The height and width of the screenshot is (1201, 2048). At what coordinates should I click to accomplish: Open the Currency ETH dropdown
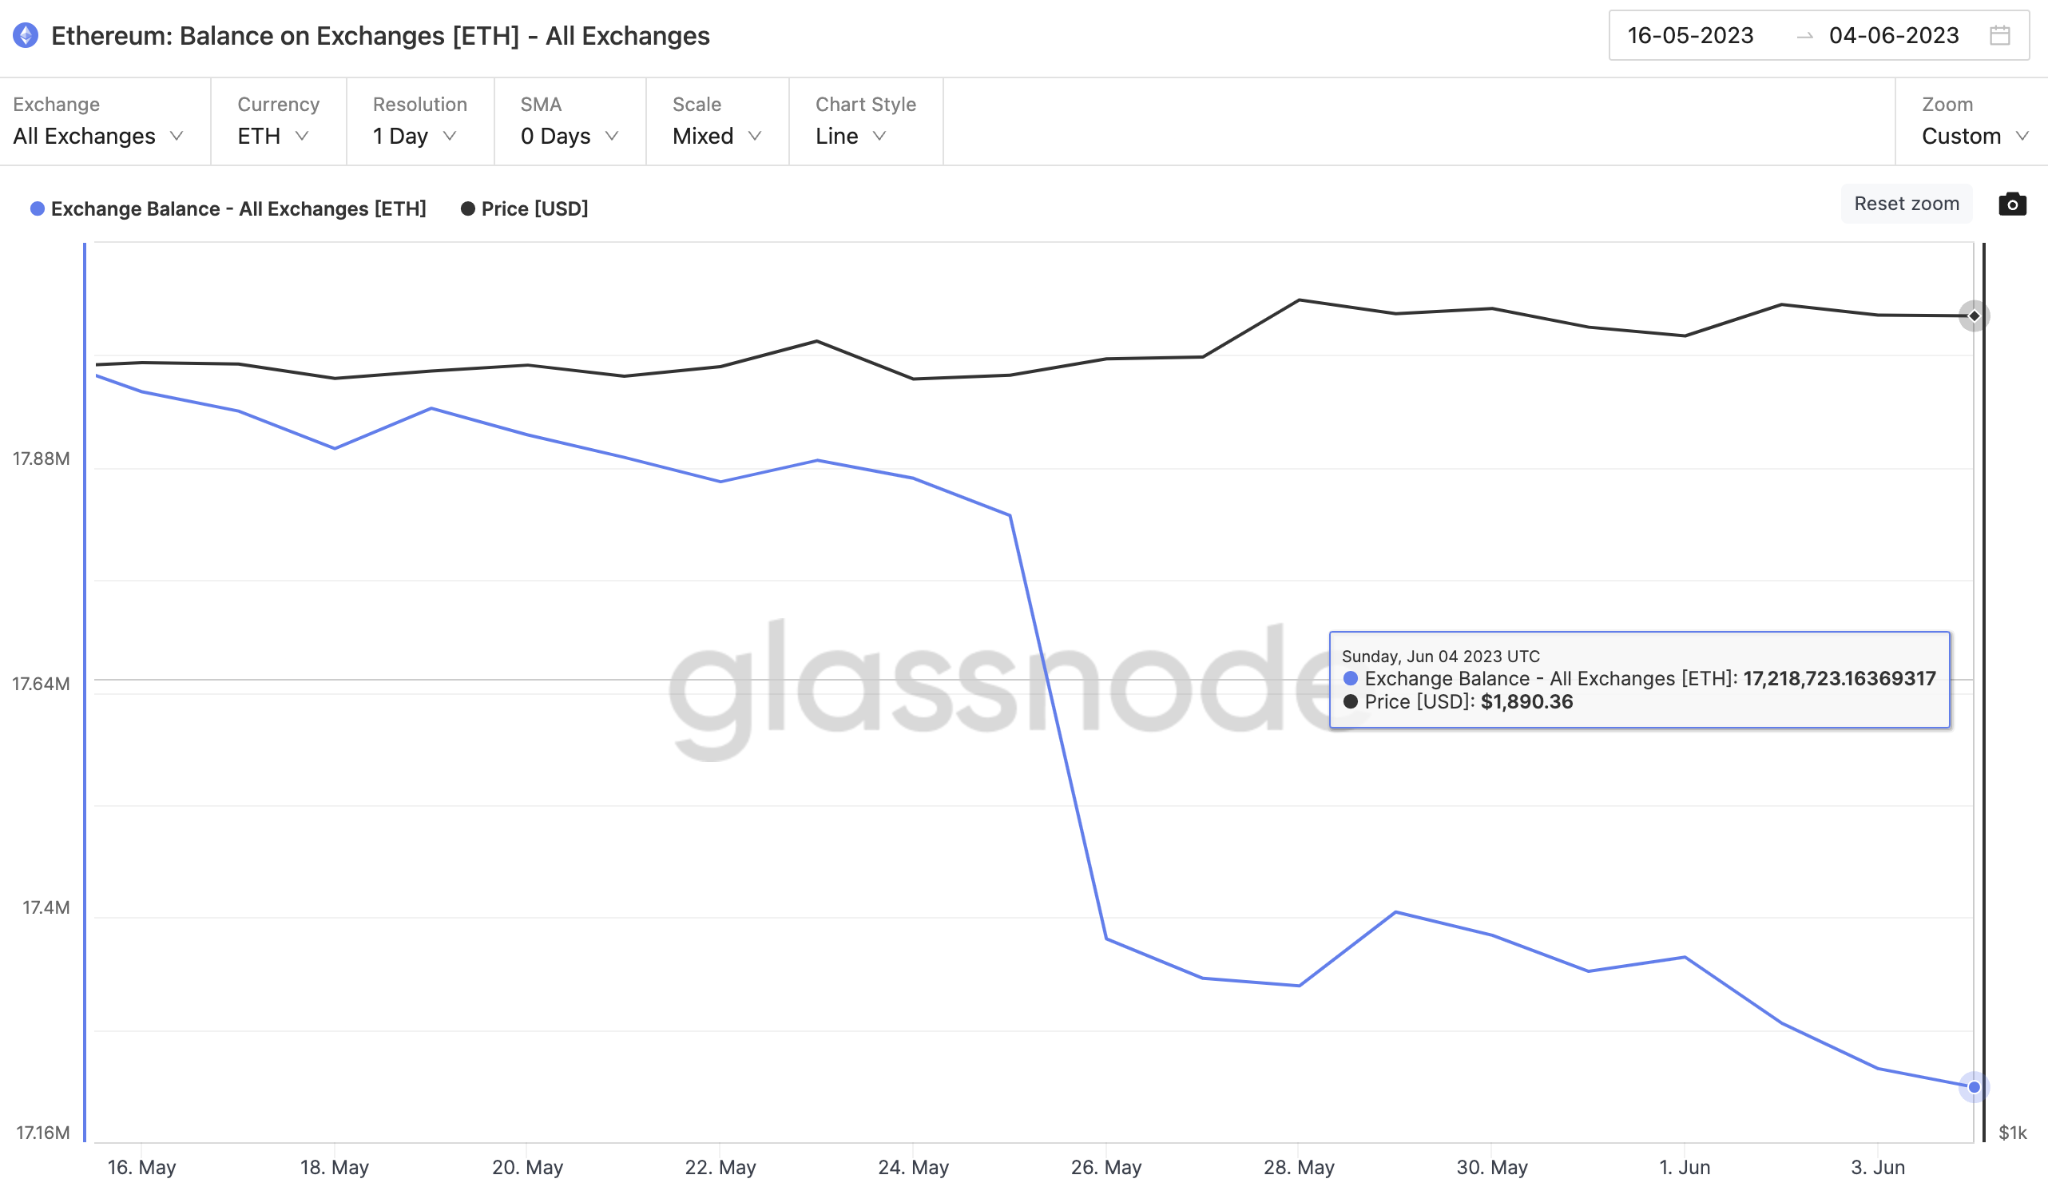tap(278, 121)
